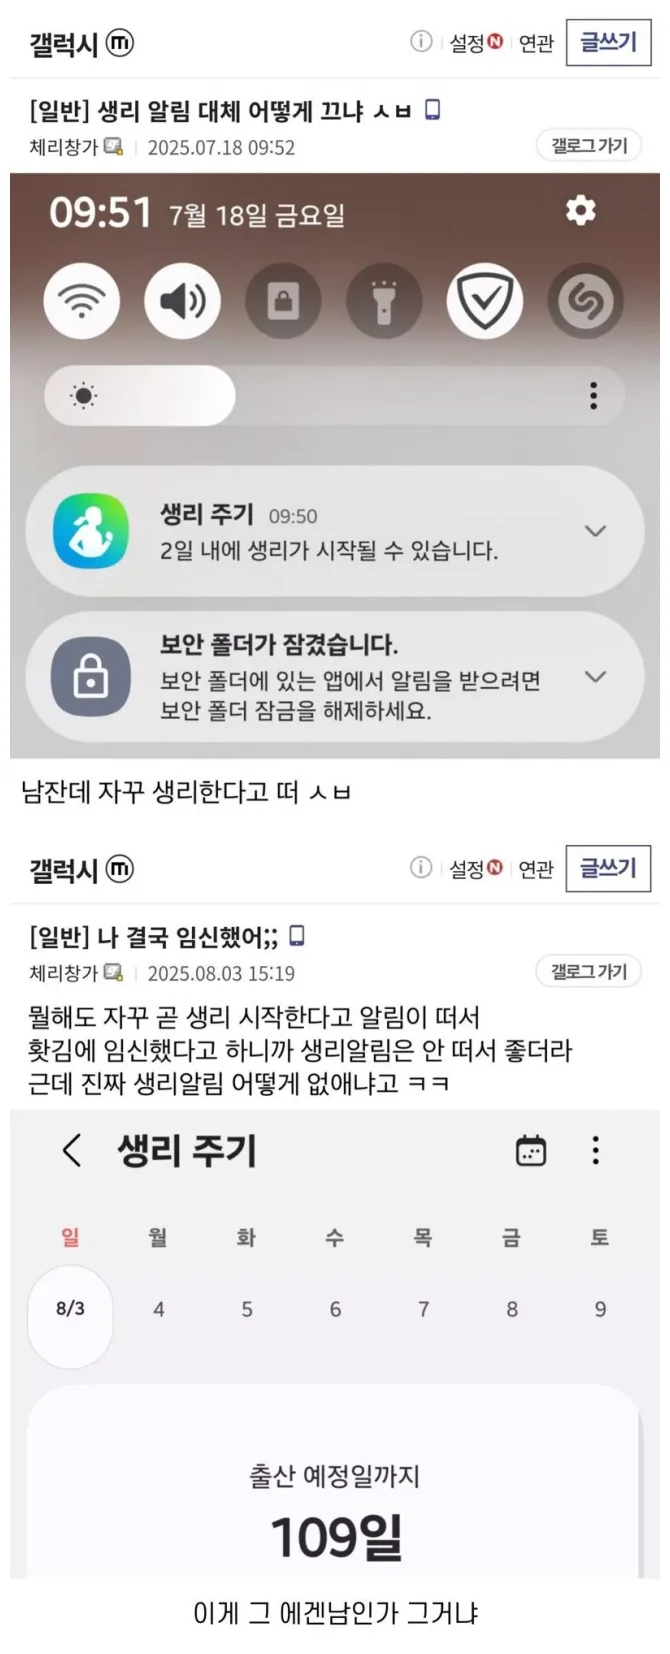Open brightness more options dots
670x1654 pixels.
tap(594, 396)
